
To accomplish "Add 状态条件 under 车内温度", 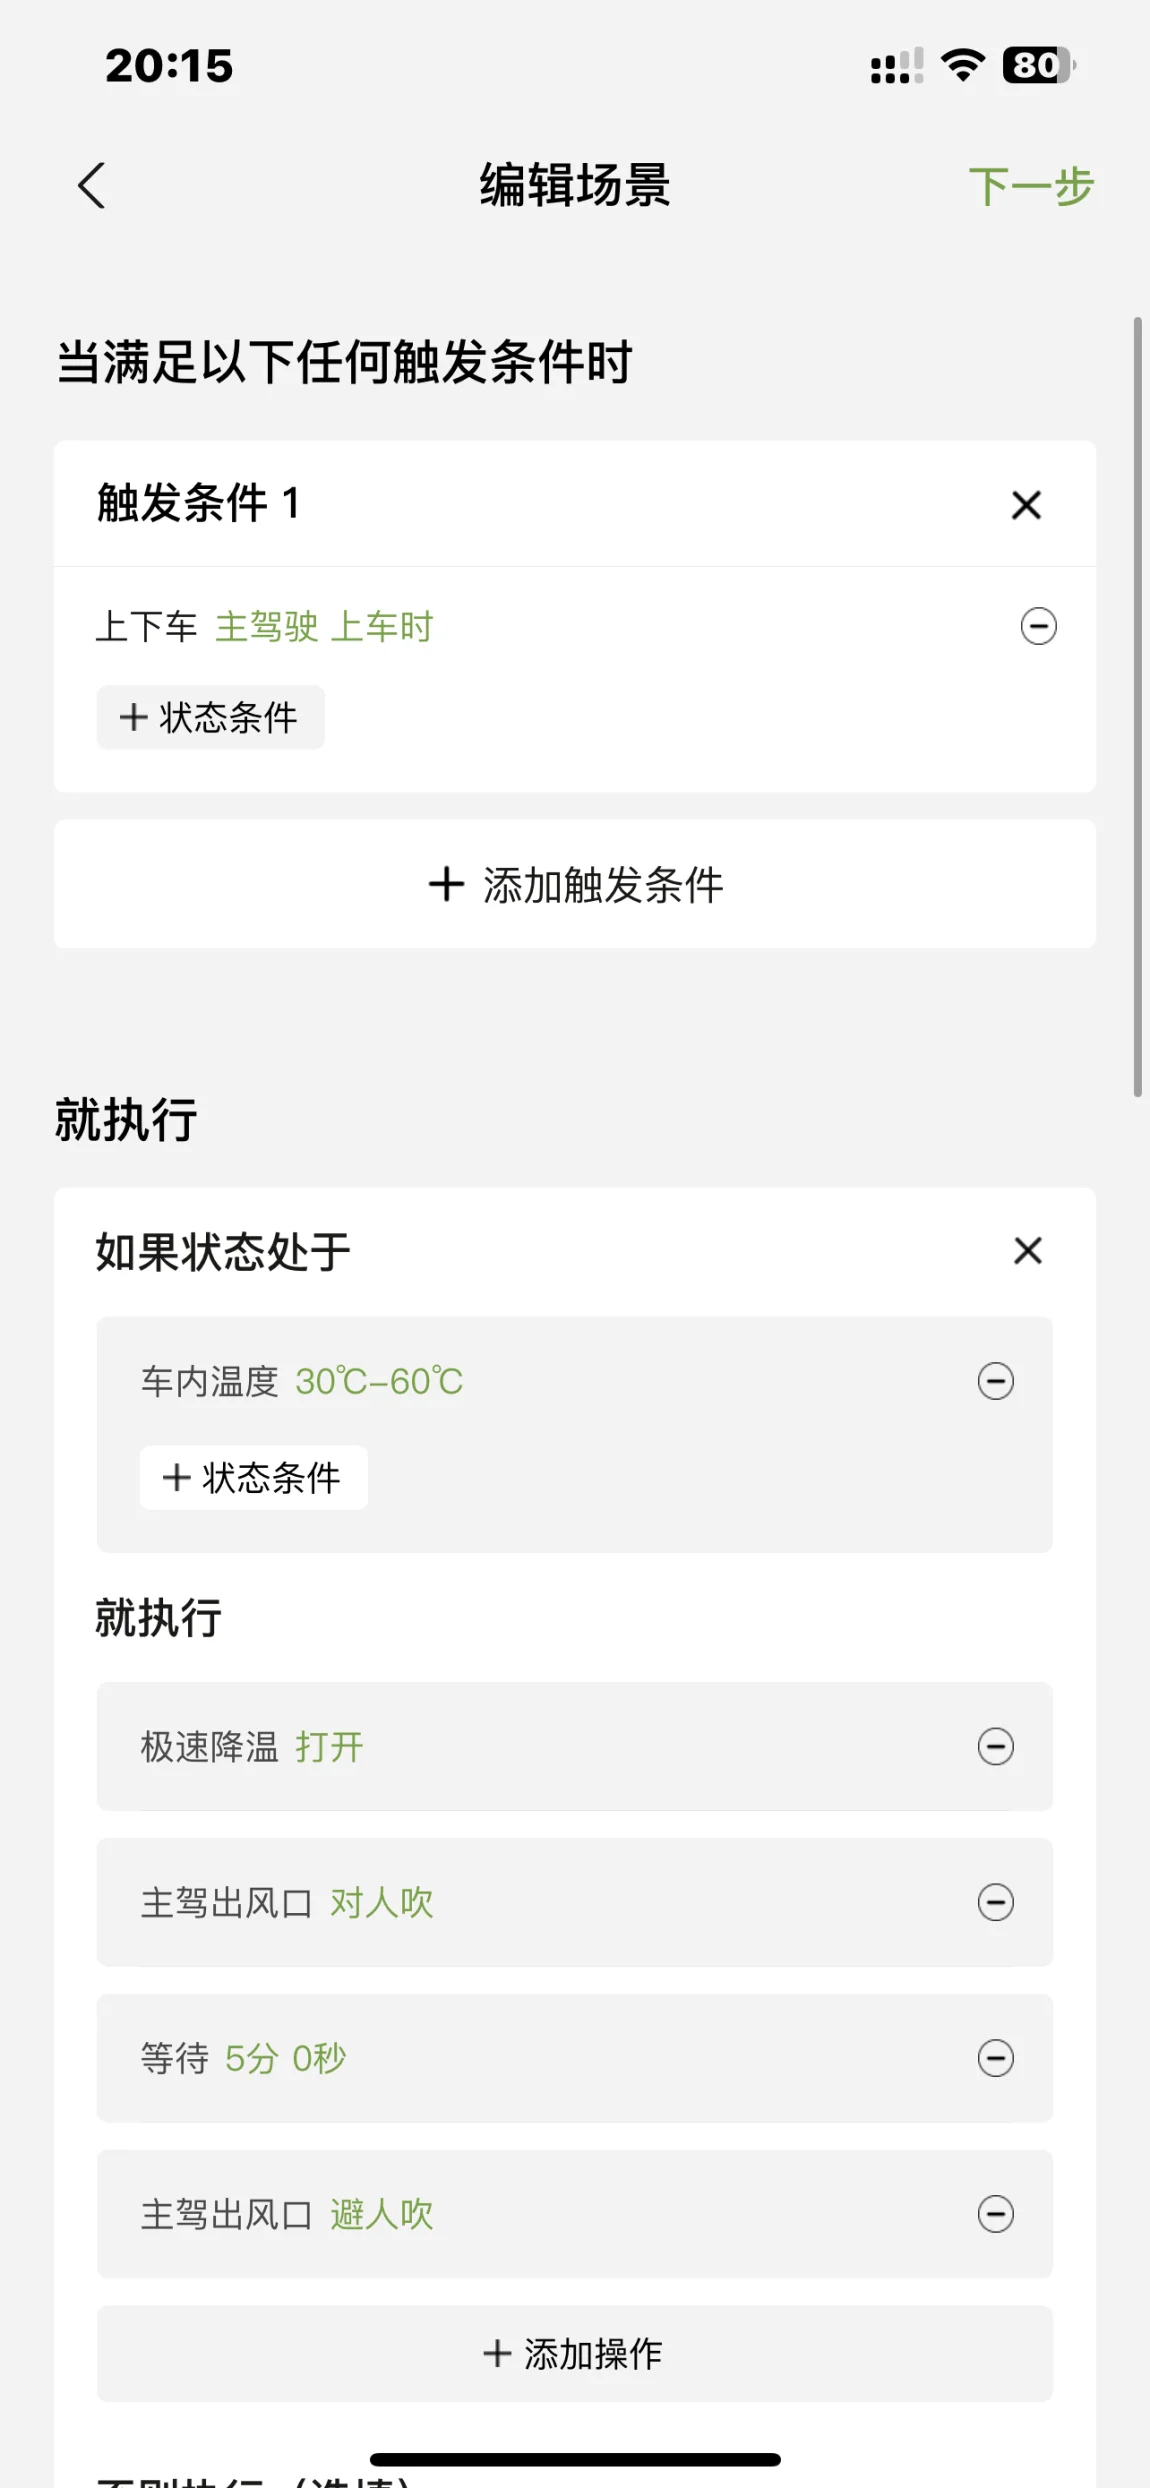I will 253,1477.
